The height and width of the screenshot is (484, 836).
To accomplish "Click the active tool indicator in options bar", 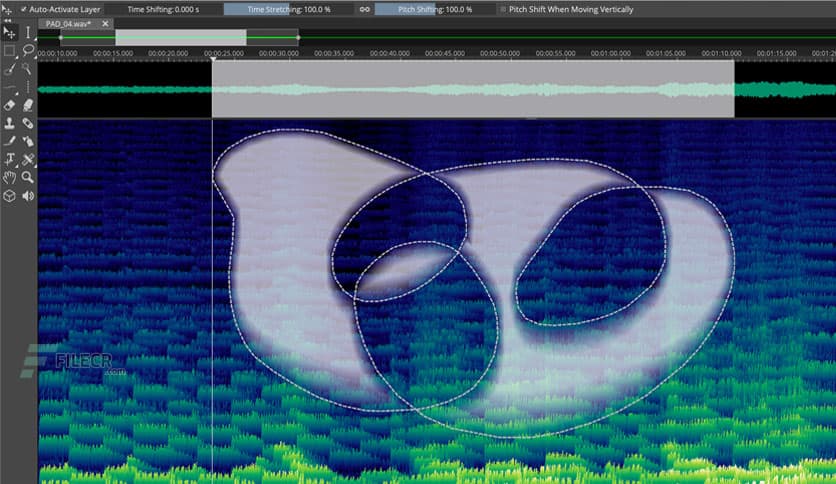I will pos(7,10).
